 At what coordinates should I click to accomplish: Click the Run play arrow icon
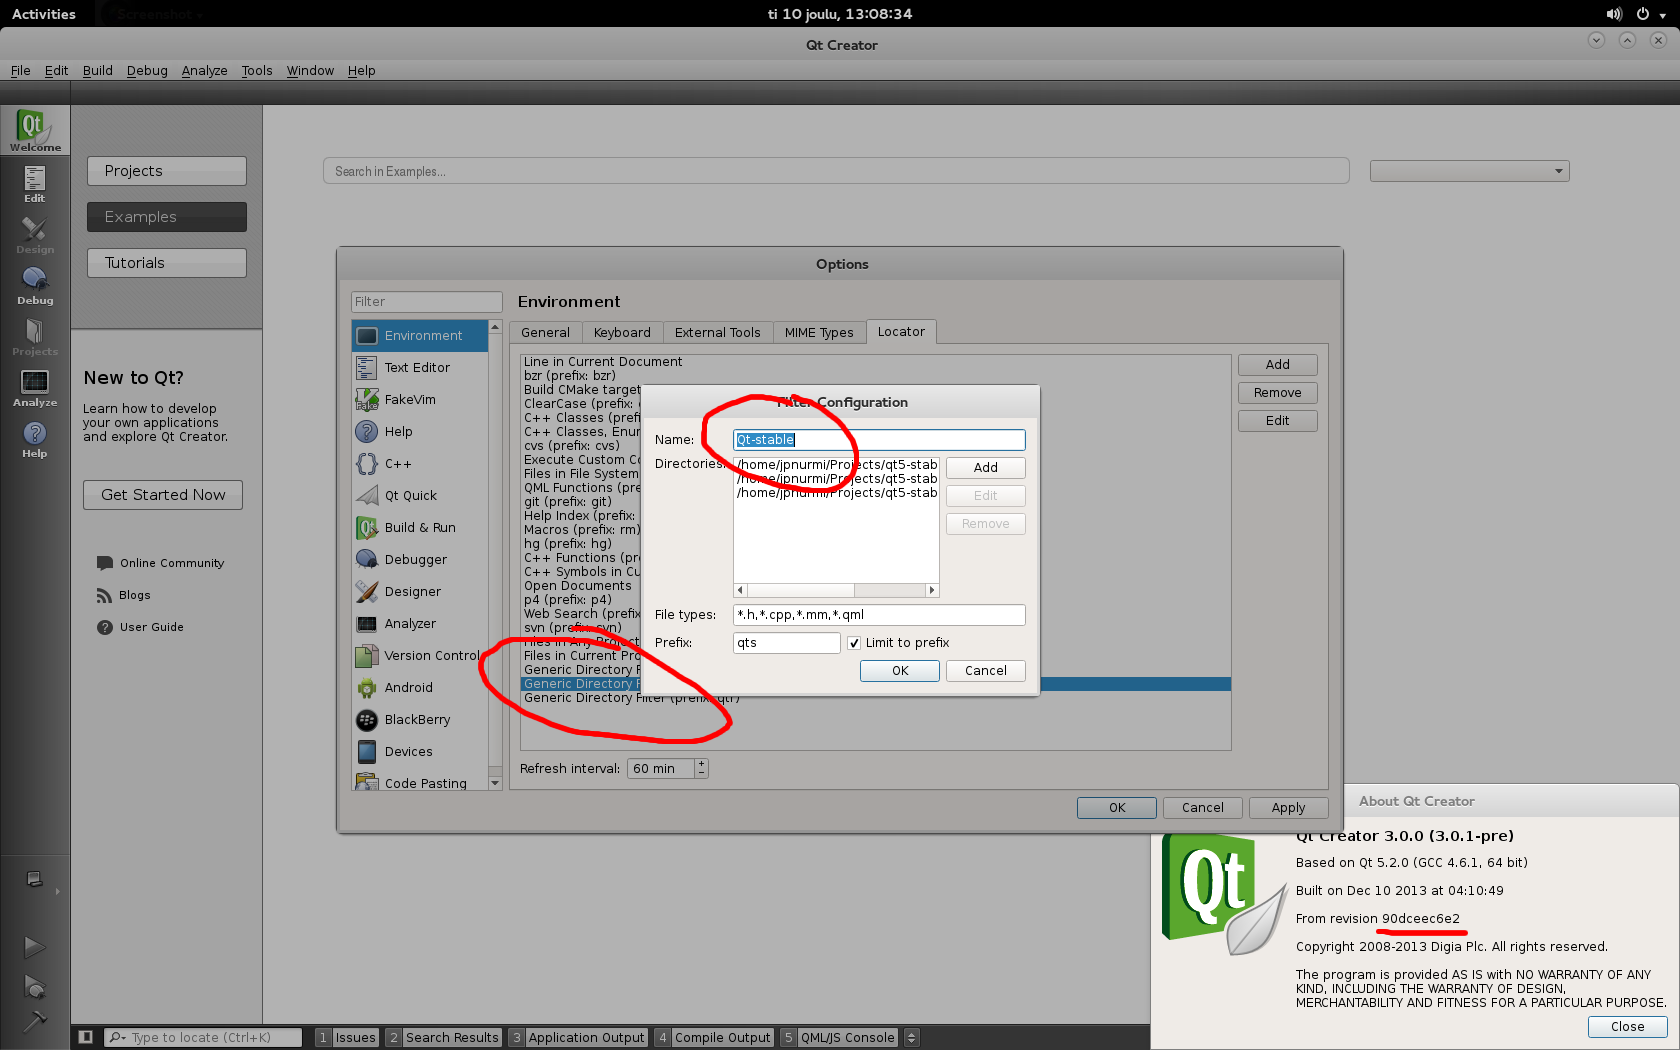pyautogui.click(x=35, y=947)
